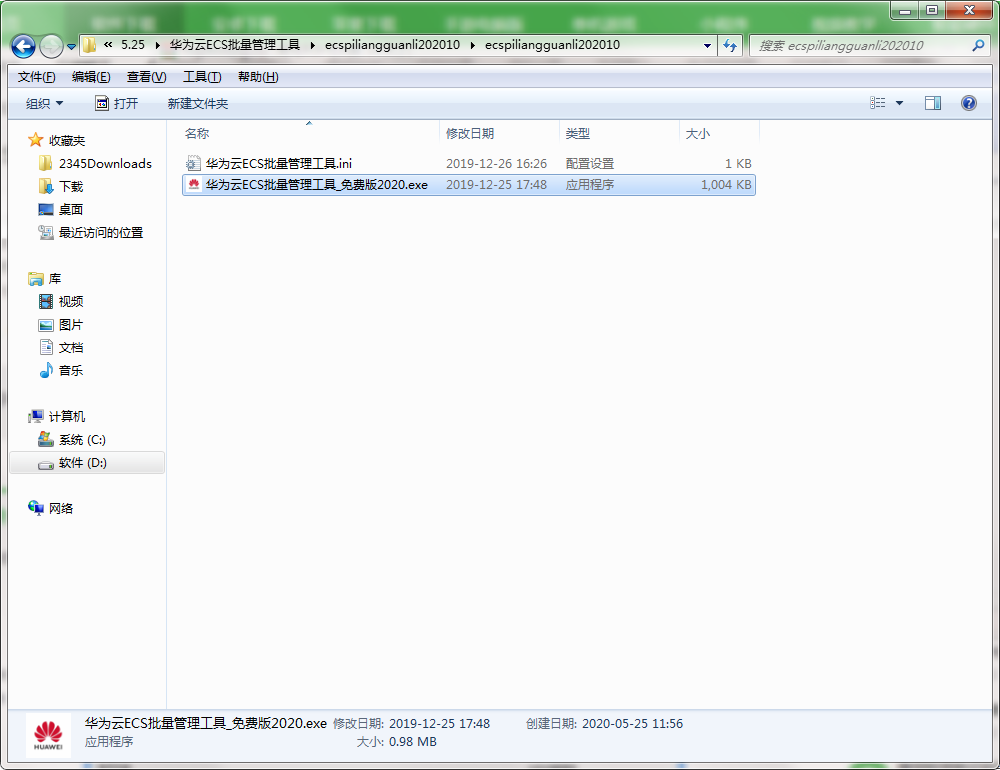Open 最近访问的位置
This screenshot has width=1000, height=770.
click(101, 232)
